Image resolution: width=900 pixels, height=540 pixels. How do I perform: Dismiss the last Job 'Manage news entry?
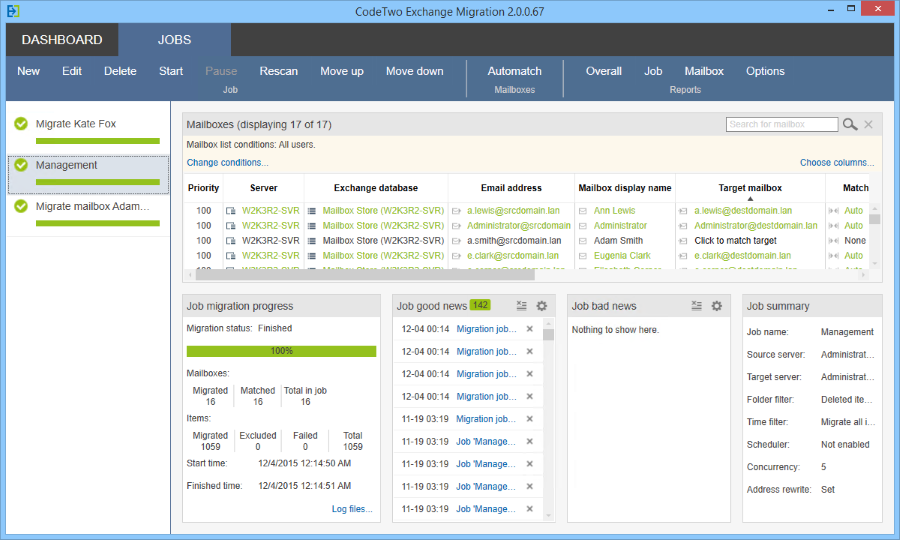pos(530,509)
